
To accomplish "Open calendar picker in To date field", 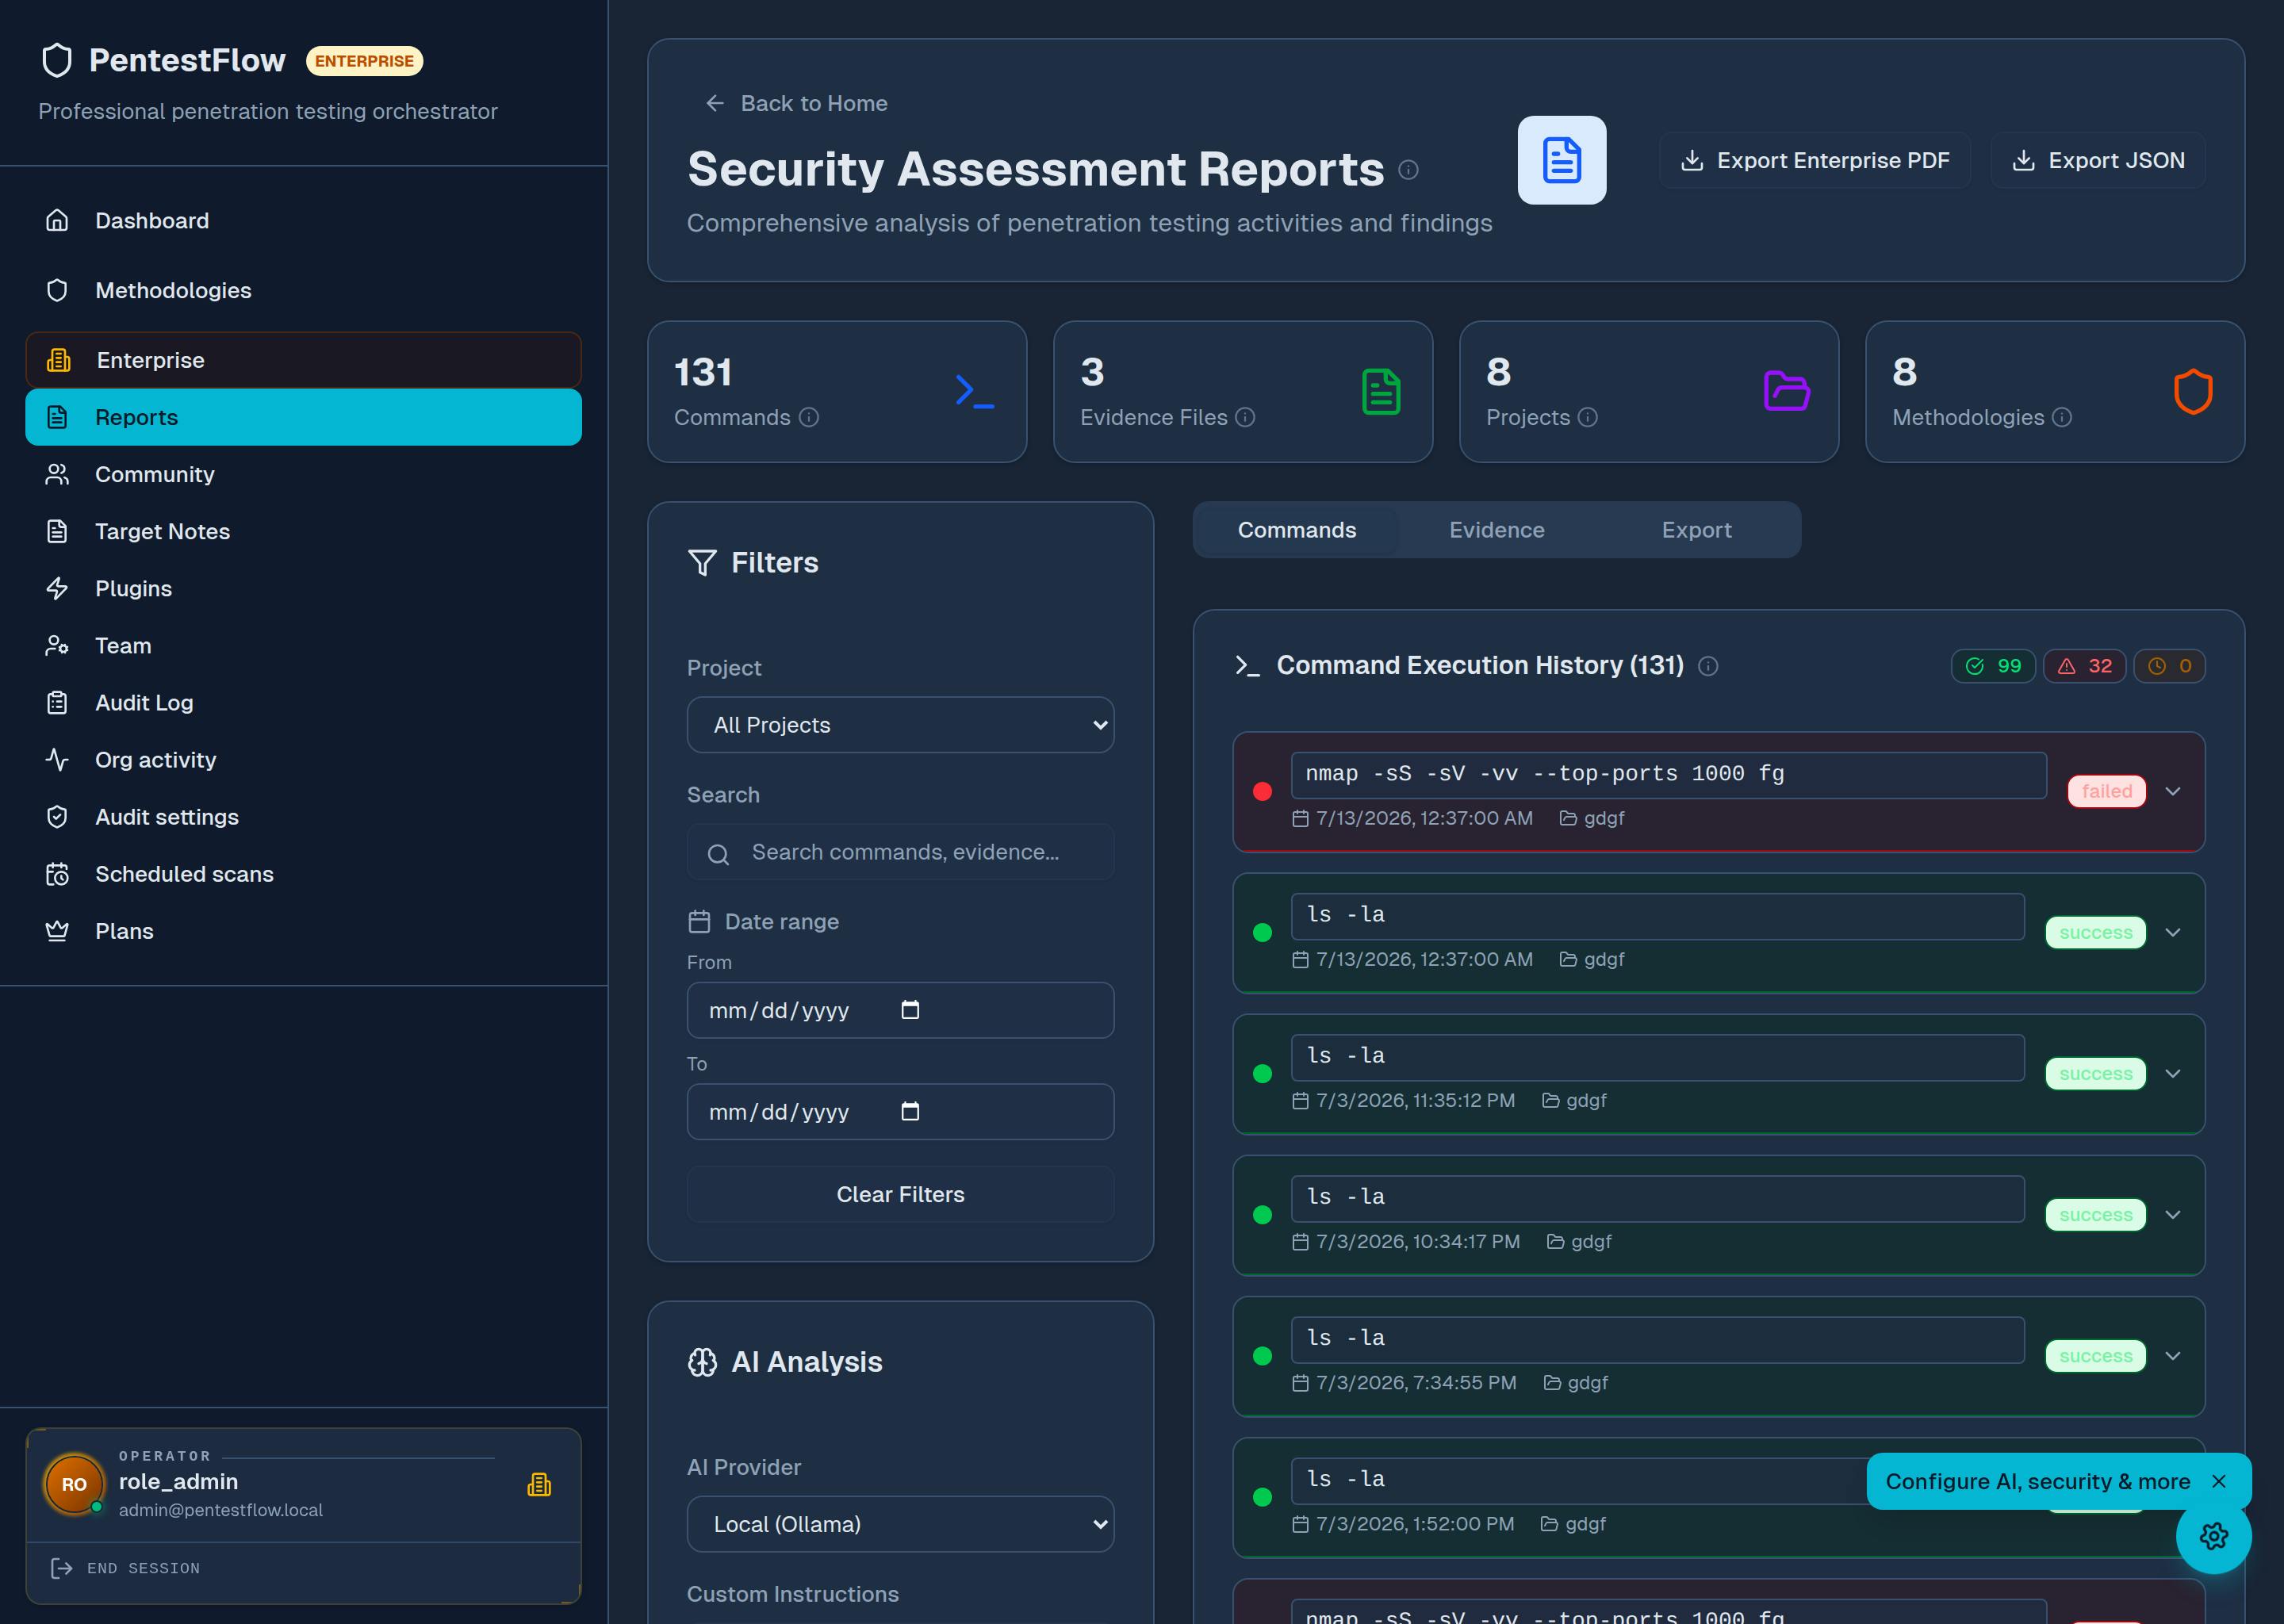I will 910,1112.
